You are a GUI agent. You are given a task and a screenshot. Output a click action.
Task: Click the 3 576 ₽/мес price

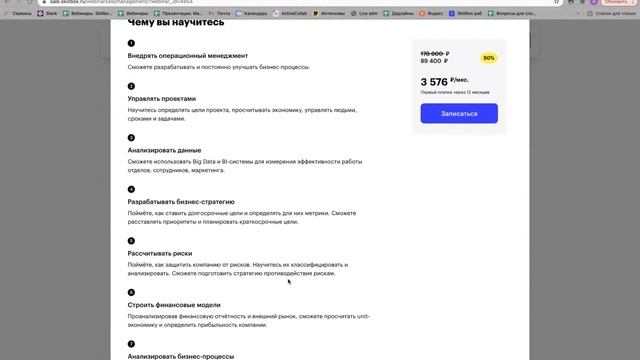coord(444,82)
